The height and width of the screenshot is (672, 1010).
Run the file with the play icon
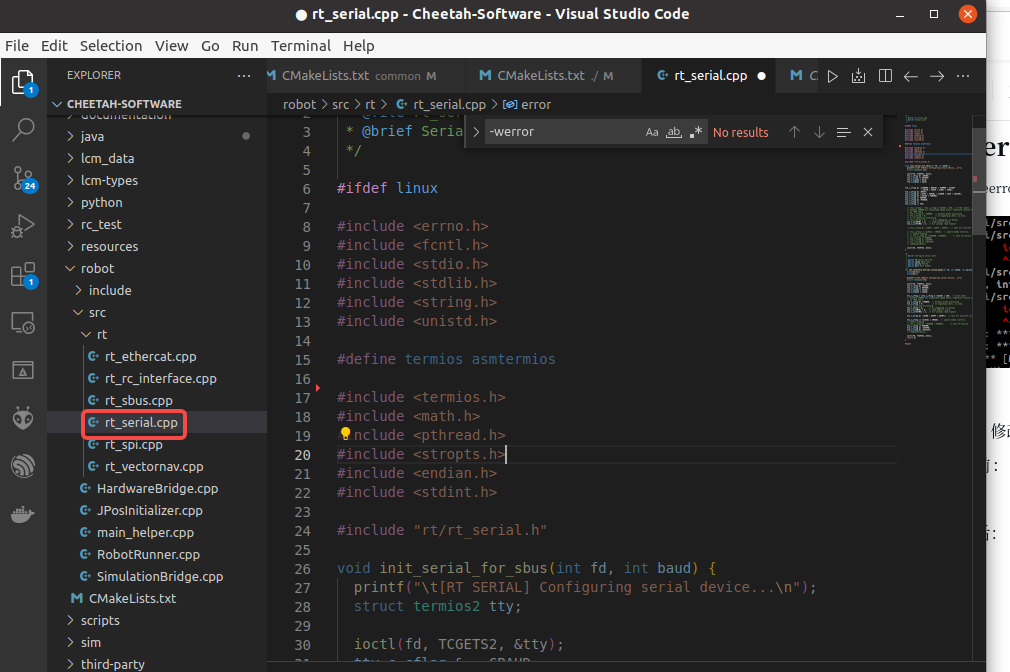point(832,76)
